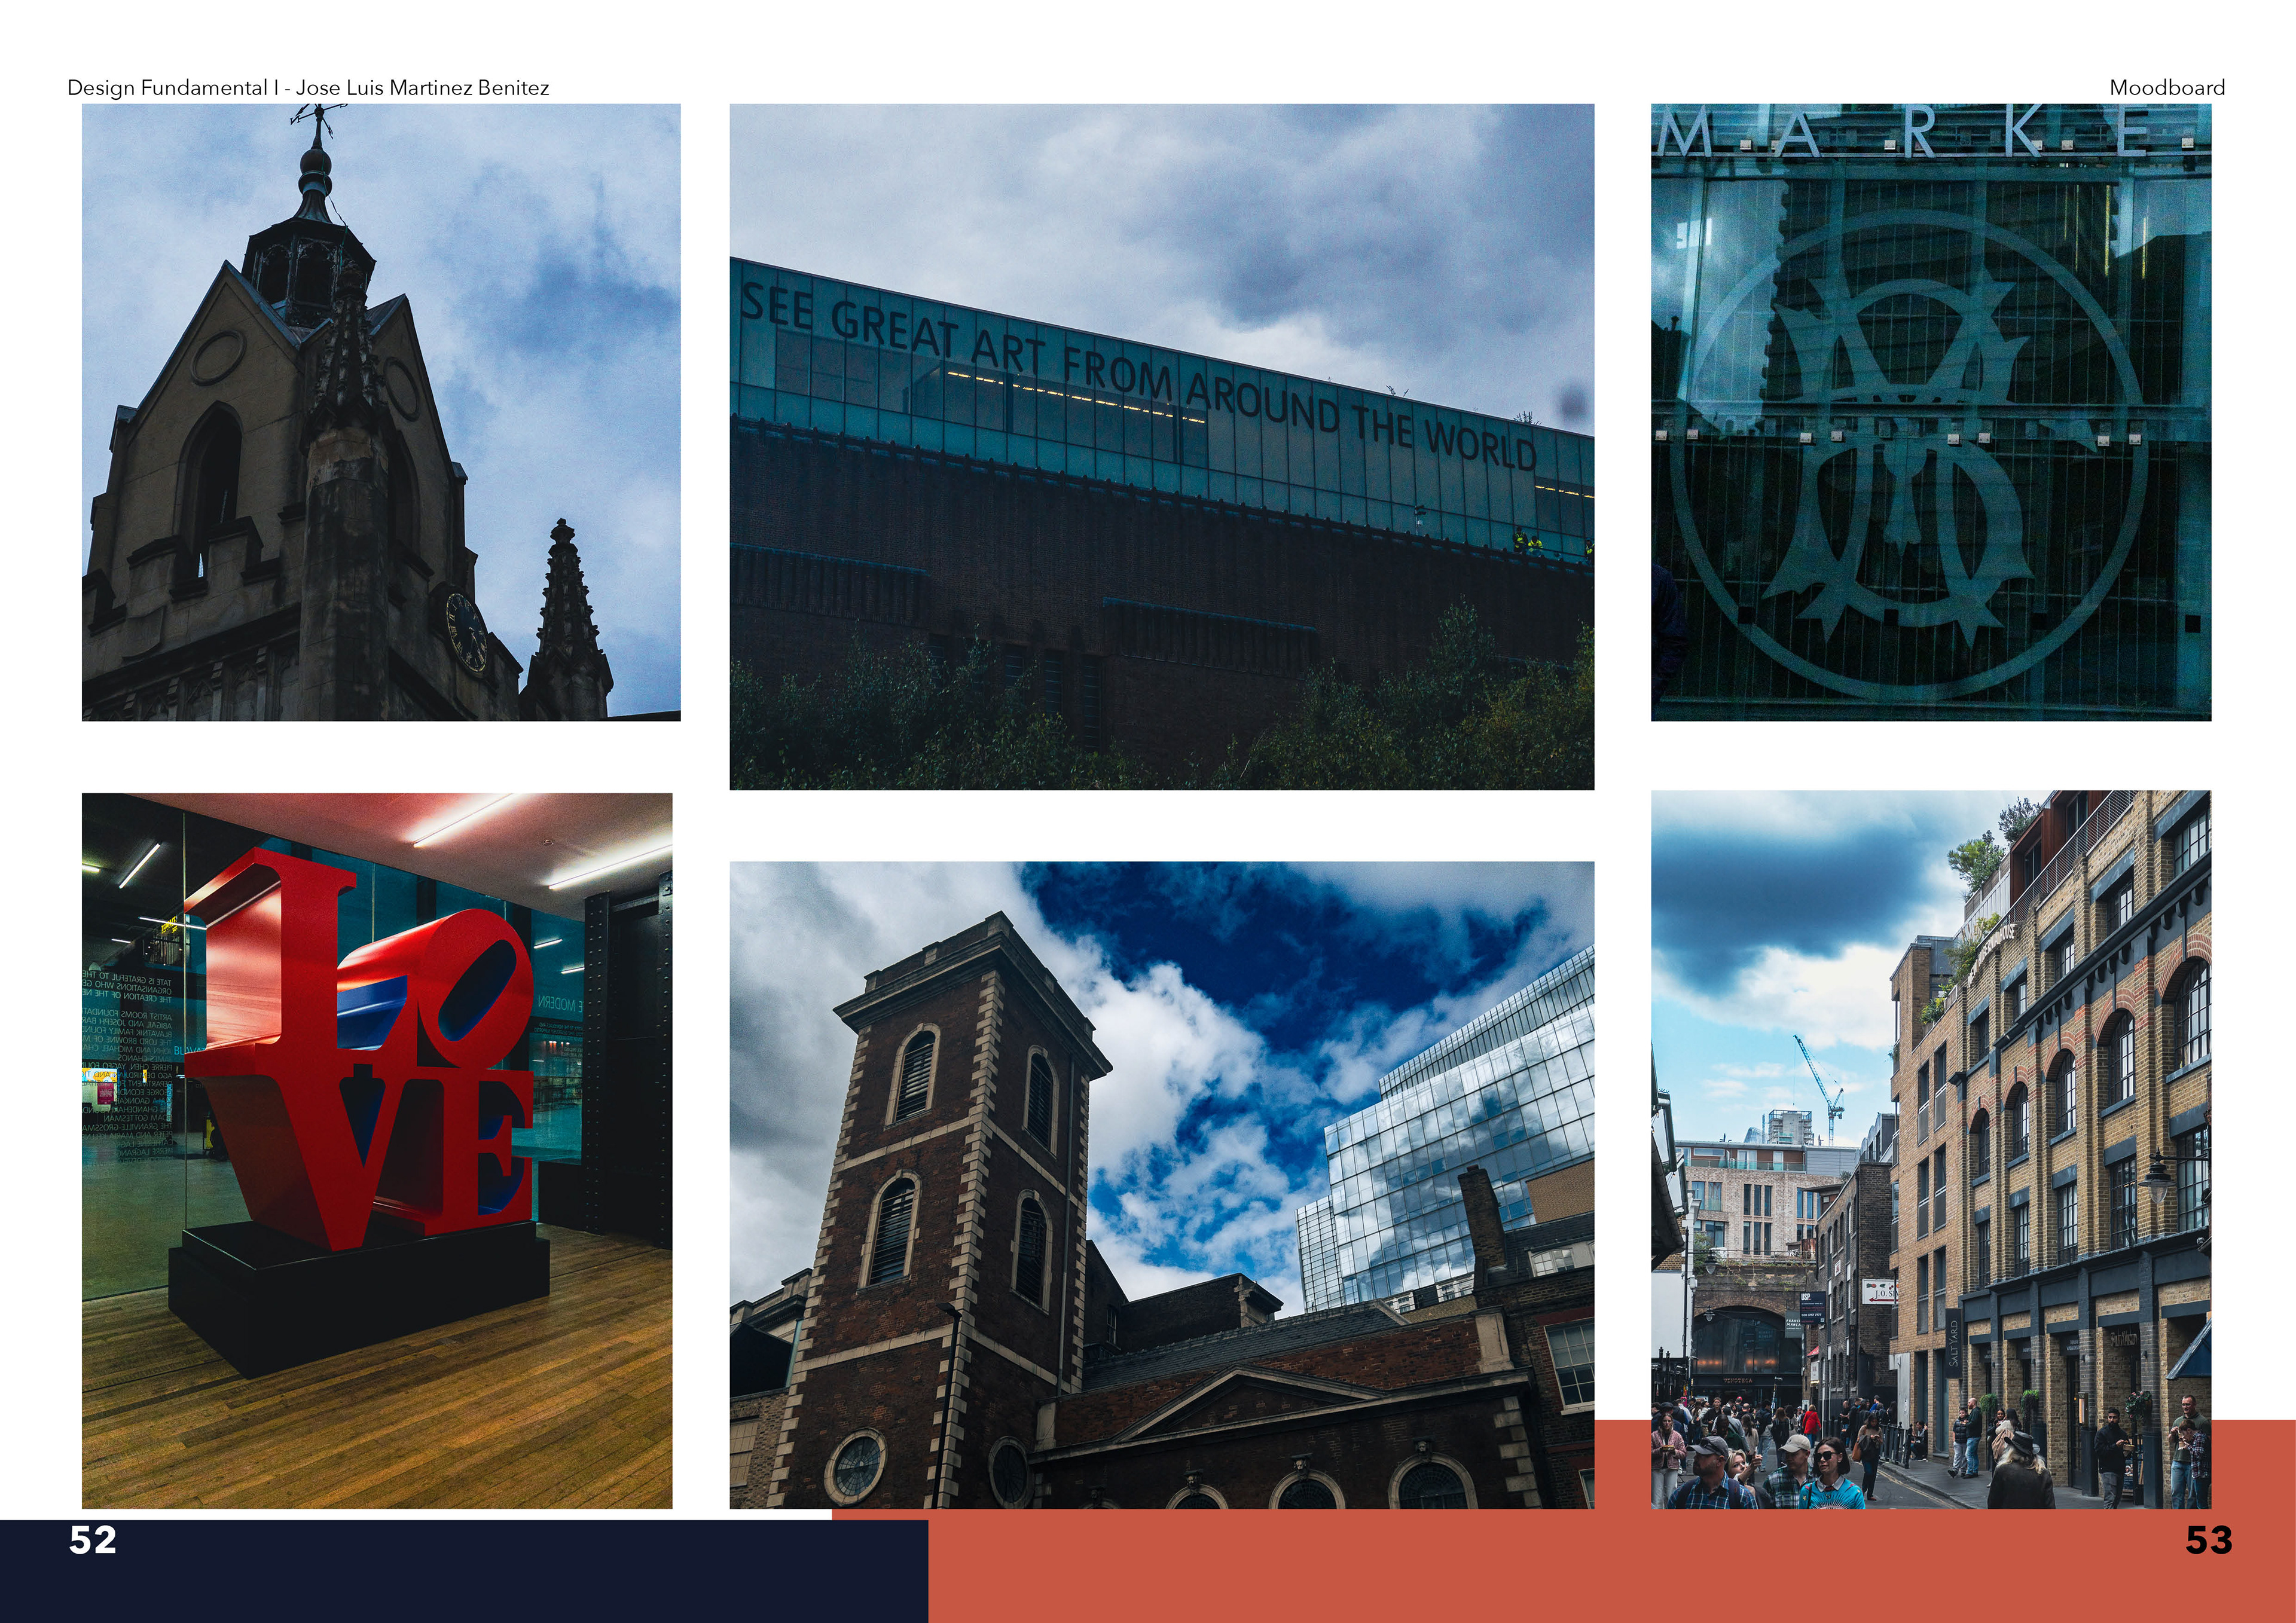
Task: Select the Gothic church spire photo
Action: pos(381,412)
